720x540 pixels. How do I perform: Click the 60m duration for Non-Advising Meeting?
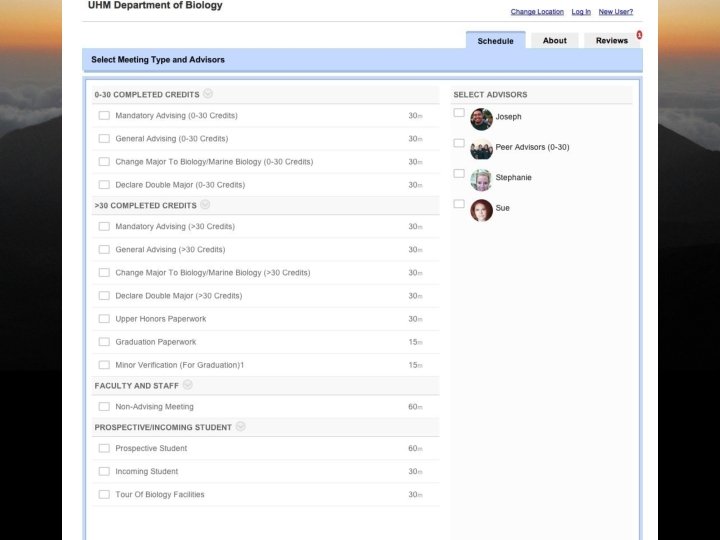[415, 407]
